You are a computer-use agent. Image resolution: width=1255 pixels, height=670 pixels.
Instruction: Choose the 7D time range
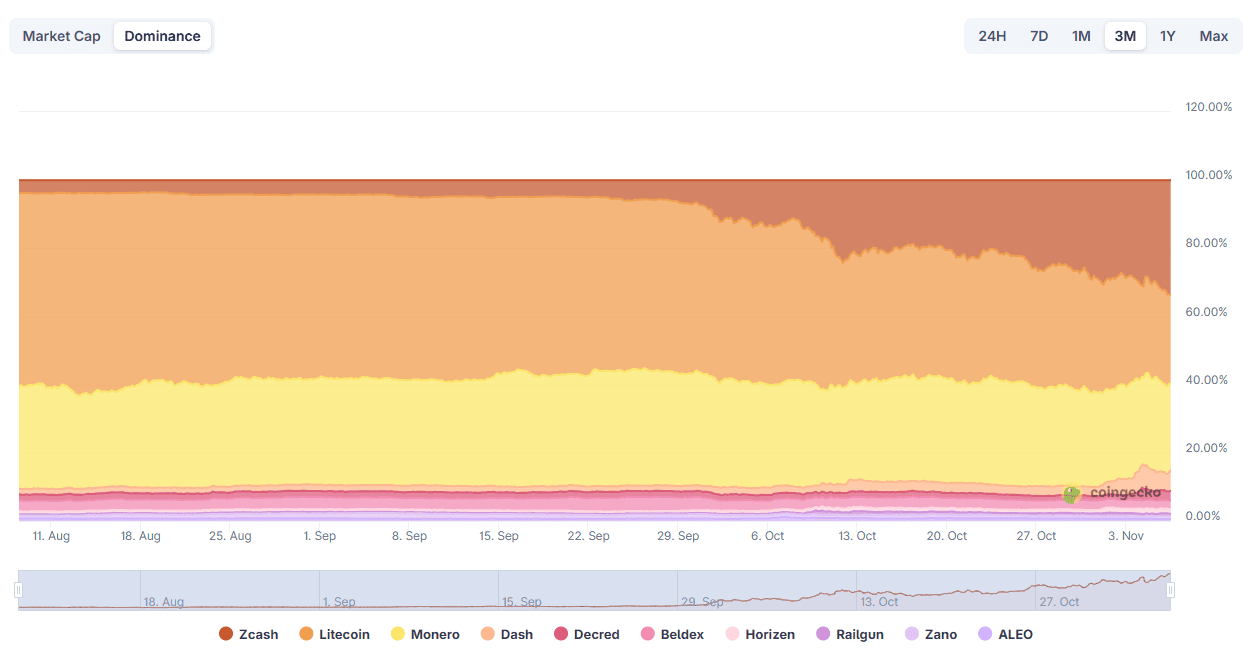click(1039, 36)
